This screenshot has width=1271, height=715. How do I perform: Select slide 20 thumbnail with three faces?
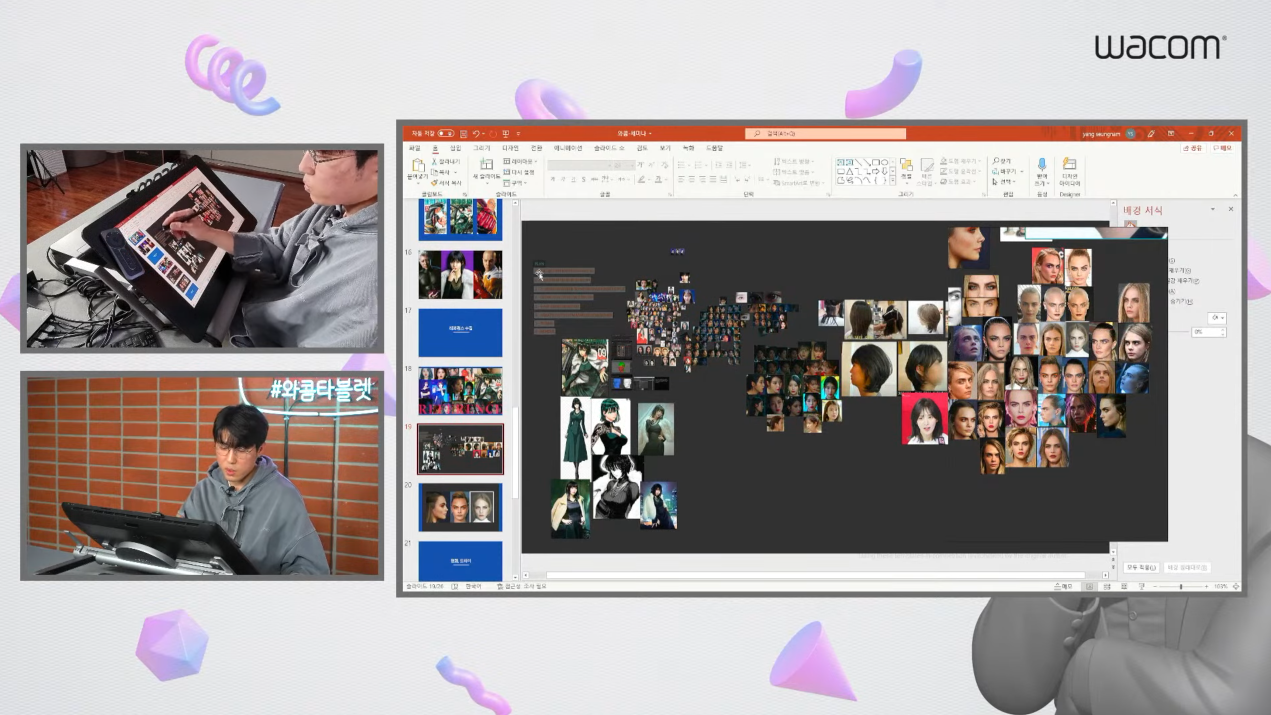(460, 507)
